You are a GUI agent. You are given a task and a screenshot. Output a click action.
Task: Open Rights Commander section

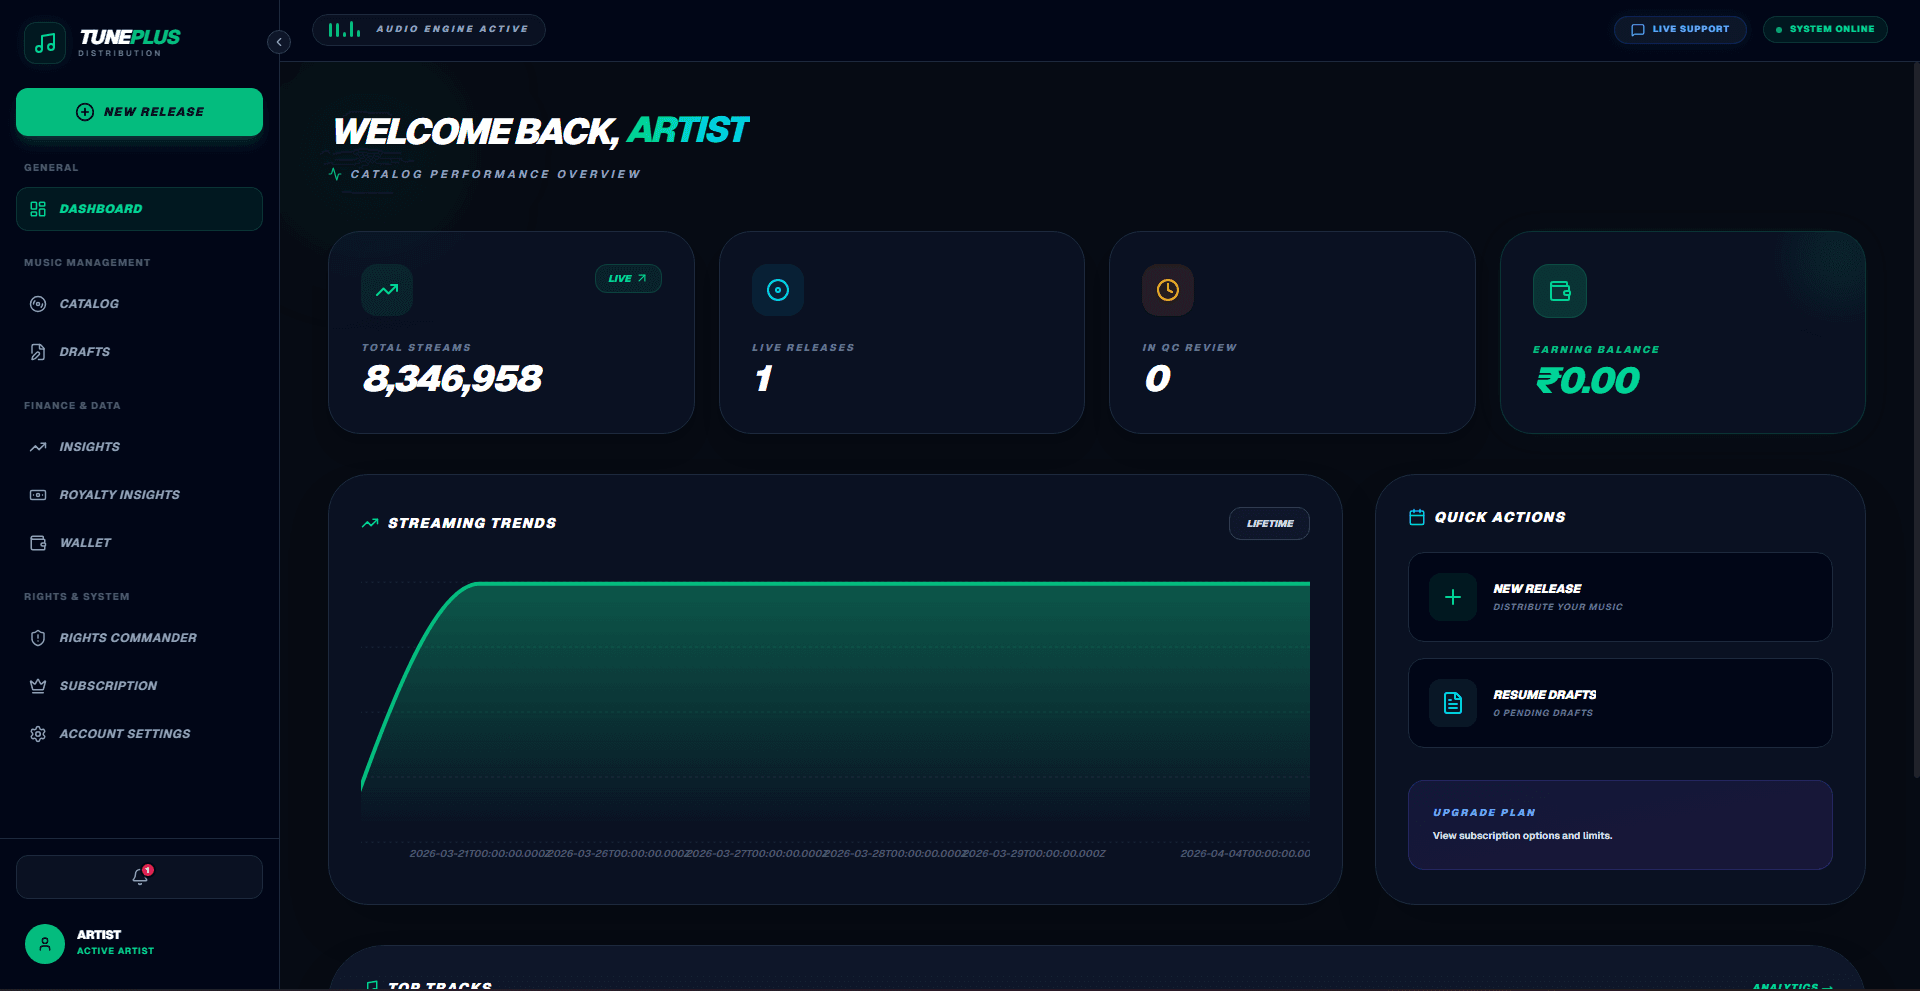tap(127, 638)
